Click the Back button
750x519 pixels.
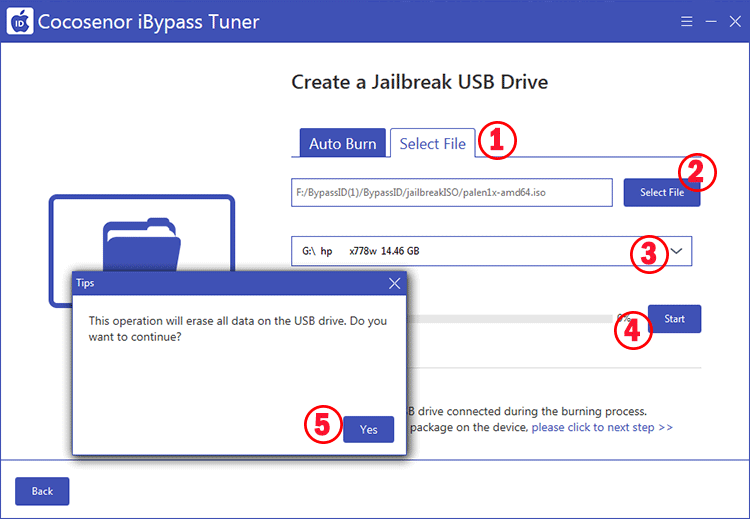pos(42,491)
